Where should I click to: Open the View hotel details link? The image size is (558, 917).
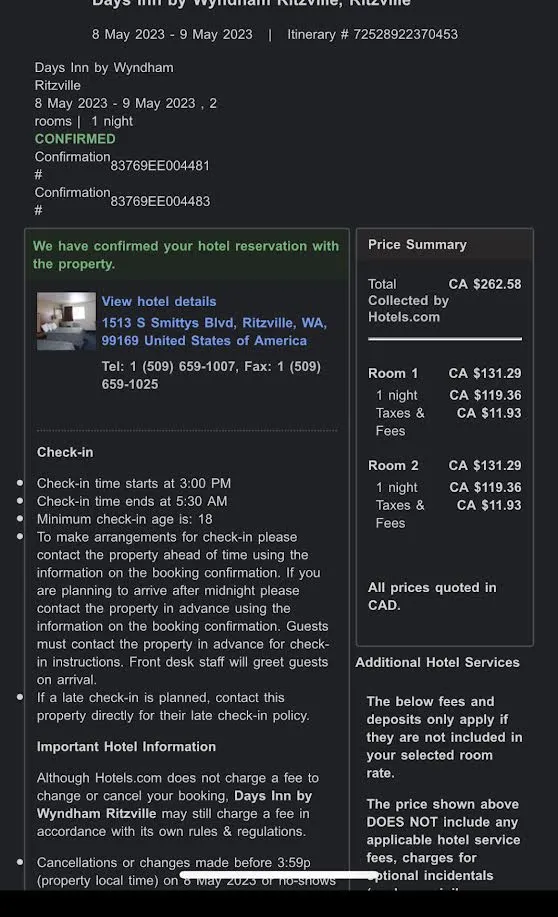coord(159,301)
